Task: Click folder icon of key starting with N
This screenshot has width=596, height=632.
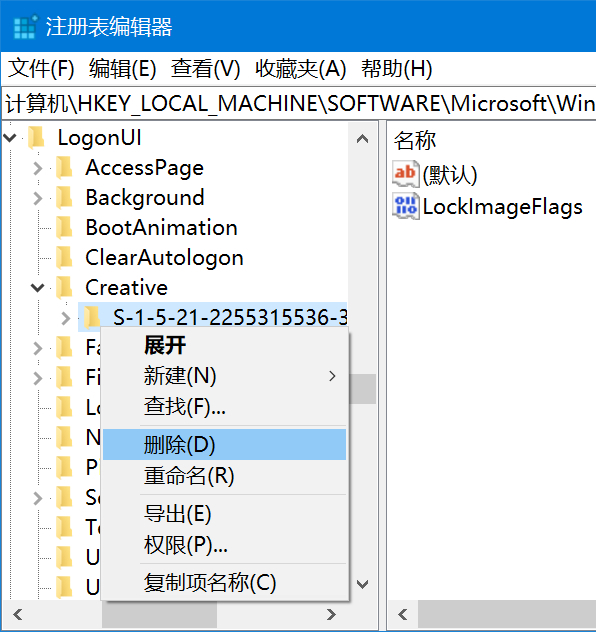Action: (64, 438)
